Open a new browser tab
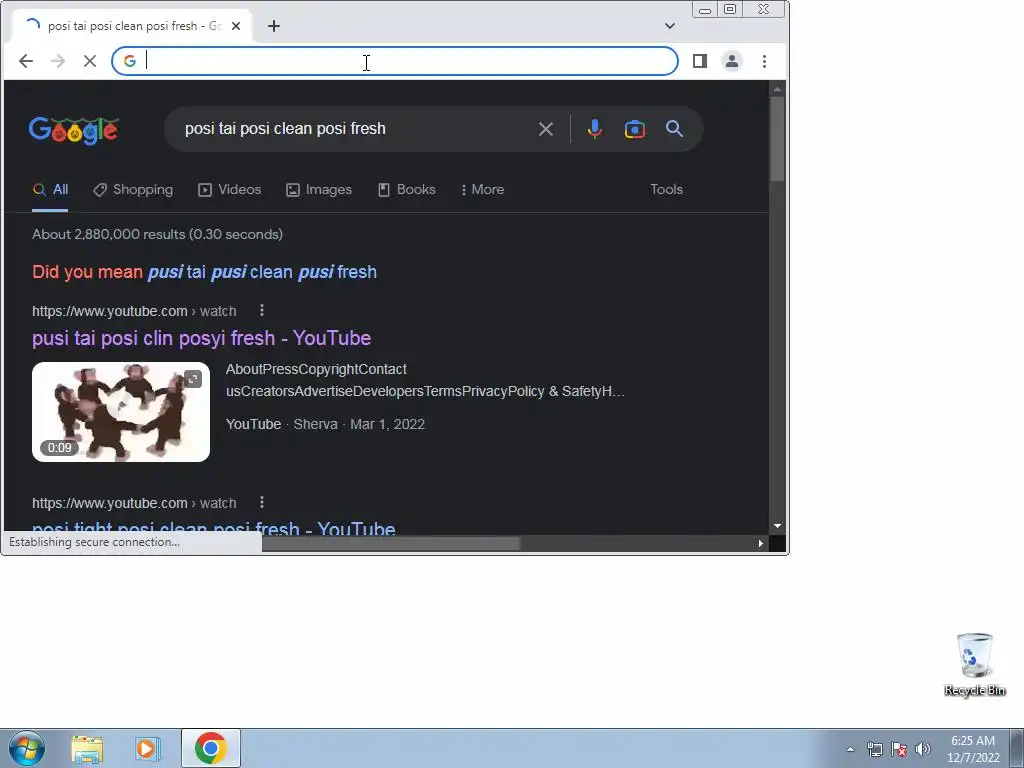Viewport: 1024px width, 768px height. [274, 26]
